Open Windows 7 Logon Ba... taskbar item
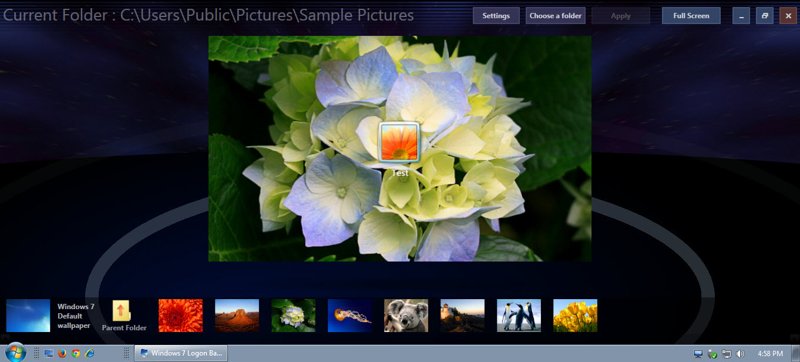This screenshot has width=800, height=362. (x=181, y=353)
